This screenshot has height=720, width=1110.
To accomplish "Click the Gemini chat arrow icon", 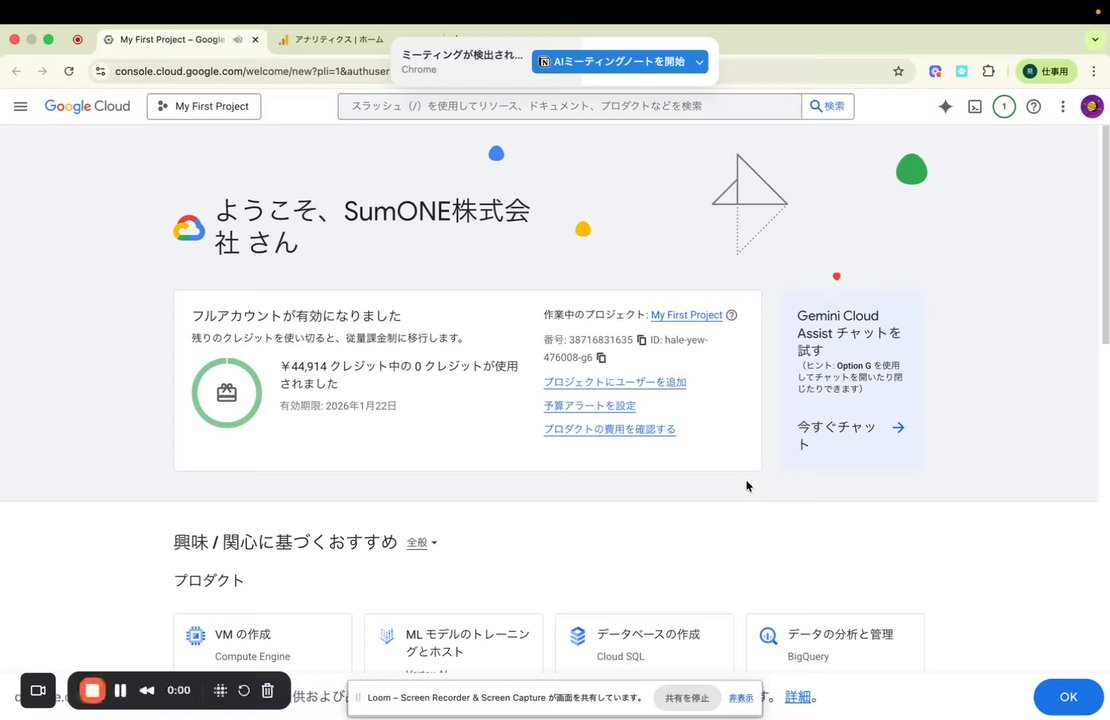I will pos(898,428).
